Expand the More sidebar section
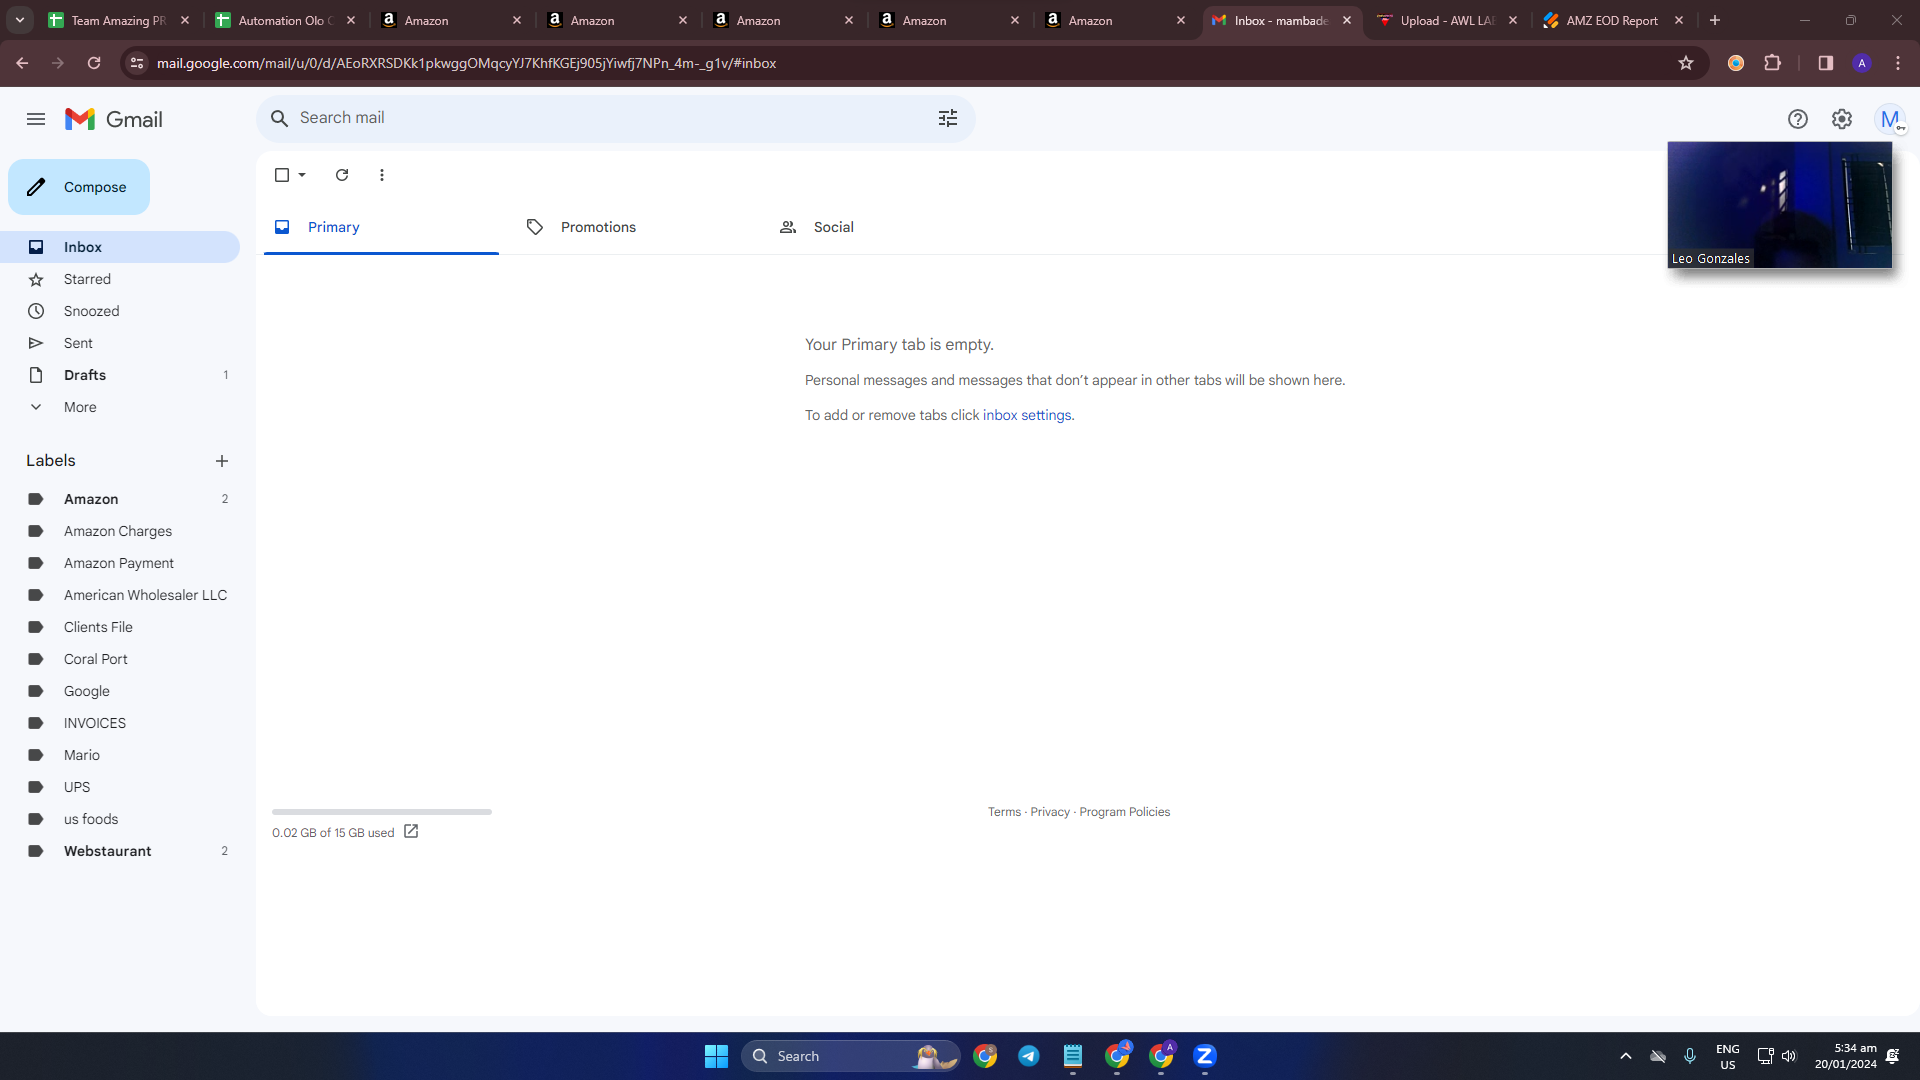The image size is (1920, 1080). click(x=120, y=407)
